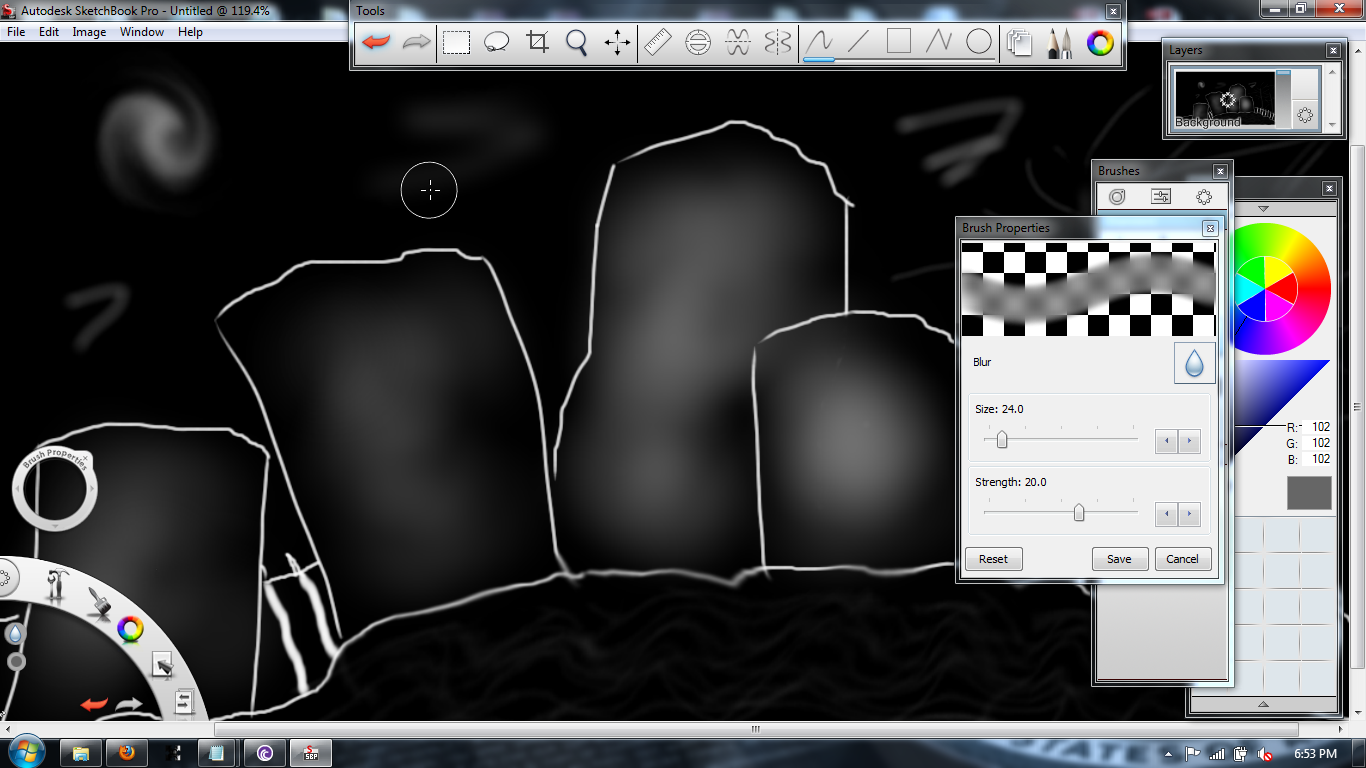
Task: Open File Explorer from the taskbar
Action: pyautogui.click(x=80, y=752)
